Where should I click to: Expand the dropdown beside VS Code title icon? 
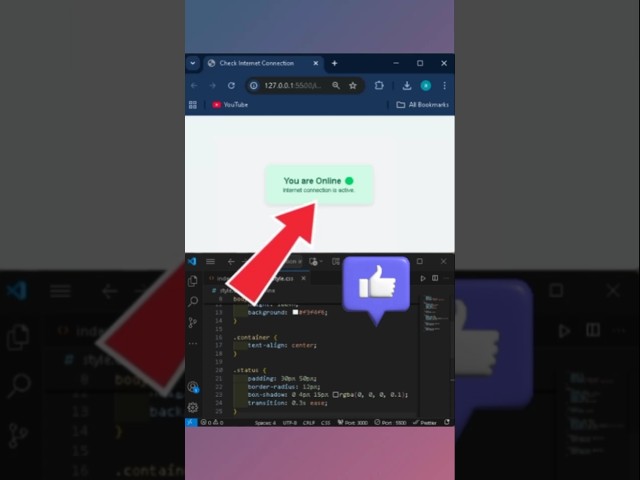click(x=321, y=261)
